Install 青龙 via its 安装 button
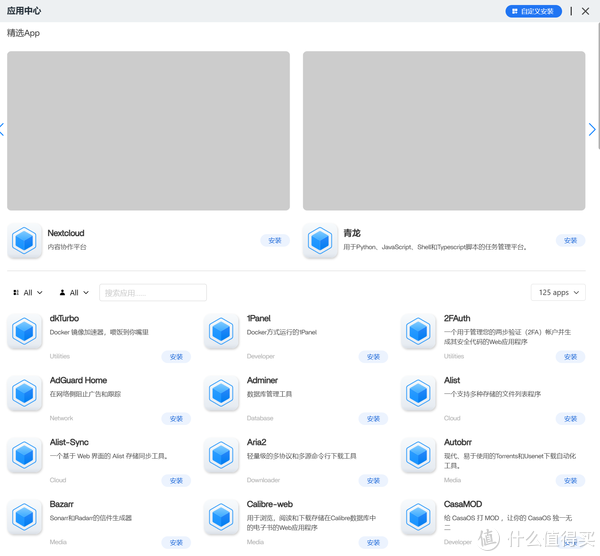 (x=571, y=241)
